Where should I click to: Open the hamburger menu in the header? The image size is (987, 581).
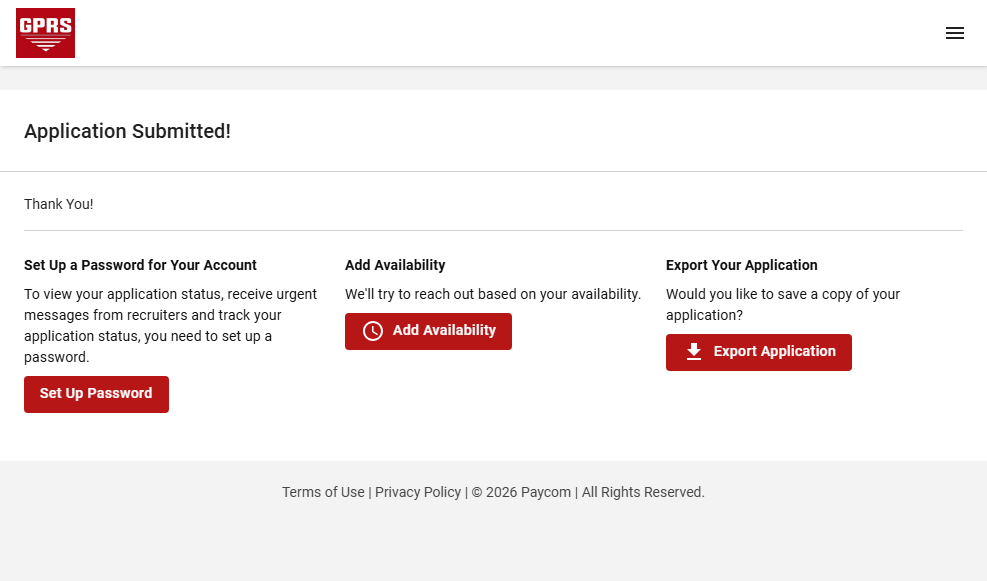(x=954, y=33)
